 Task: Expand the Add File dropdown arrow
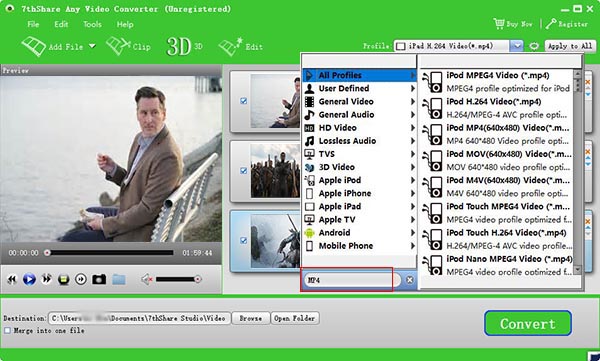coord(92,46)
